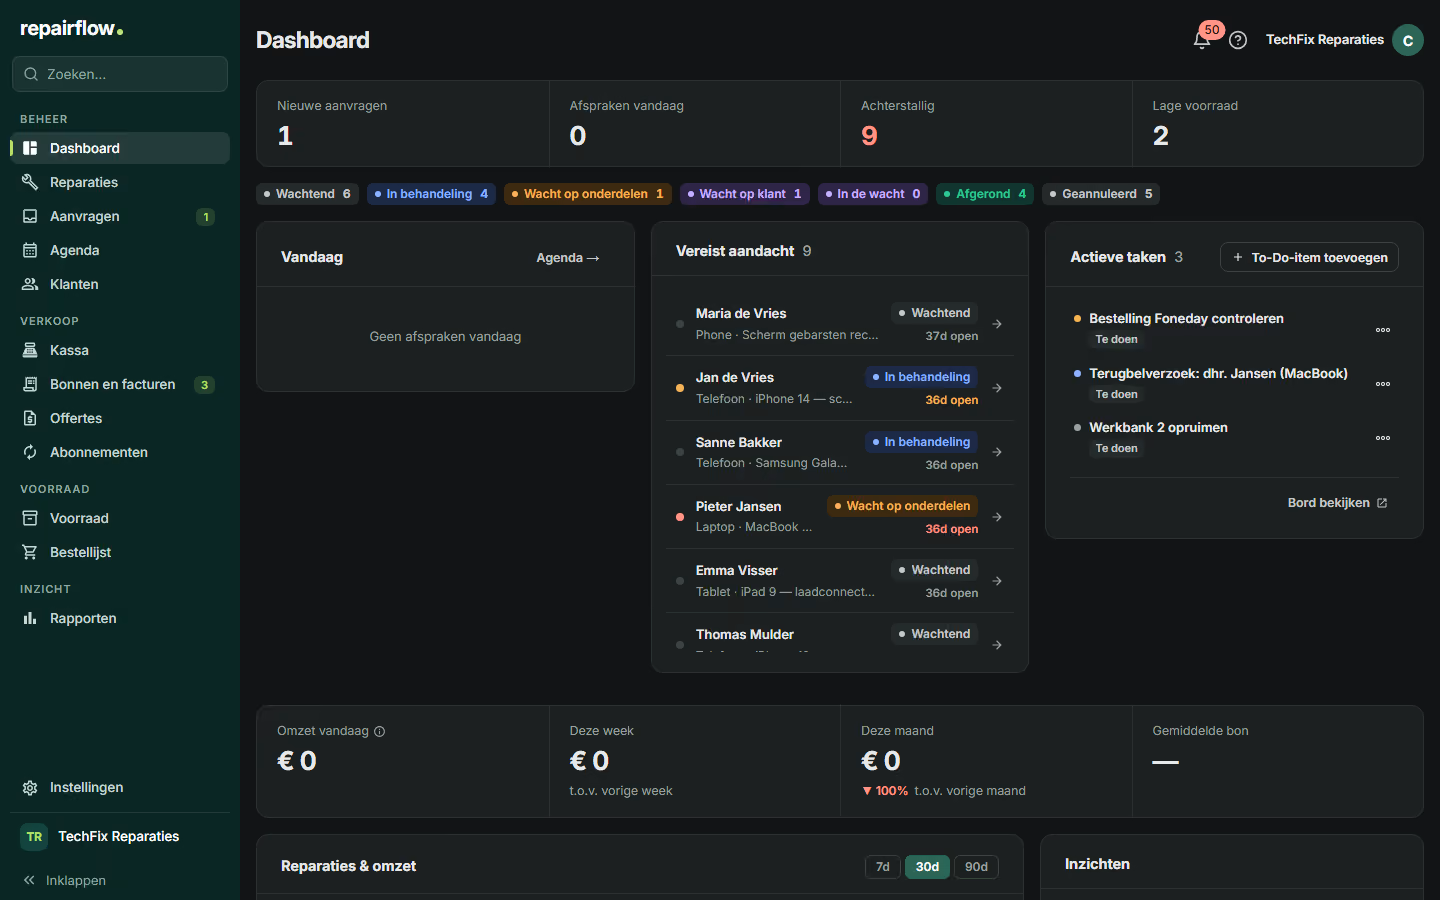The height and width of the screenshot is (900, 1440).
Task: Filter by Geannuleerd status chip
Action: pos(1101,194)
